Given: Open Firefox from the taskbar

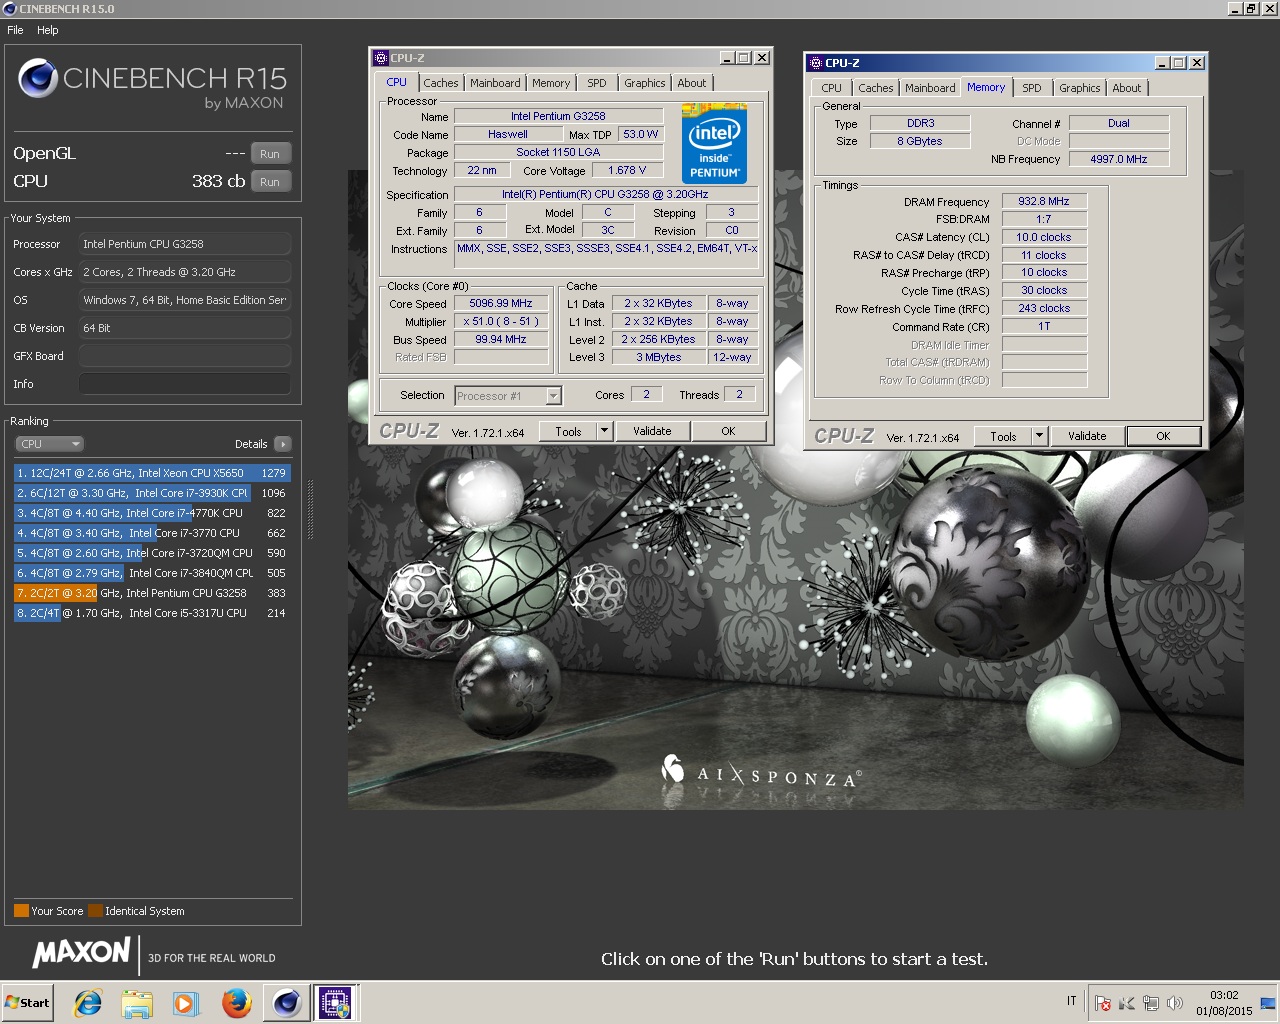Looking at the screenshot, I should coord(236,1003).
